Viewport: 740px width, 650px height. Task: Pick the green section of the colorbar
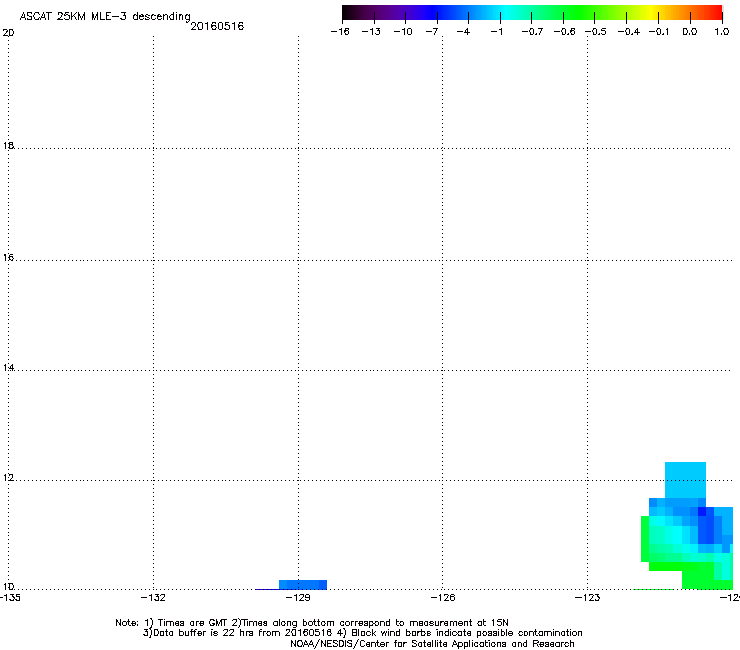[578, 12]
